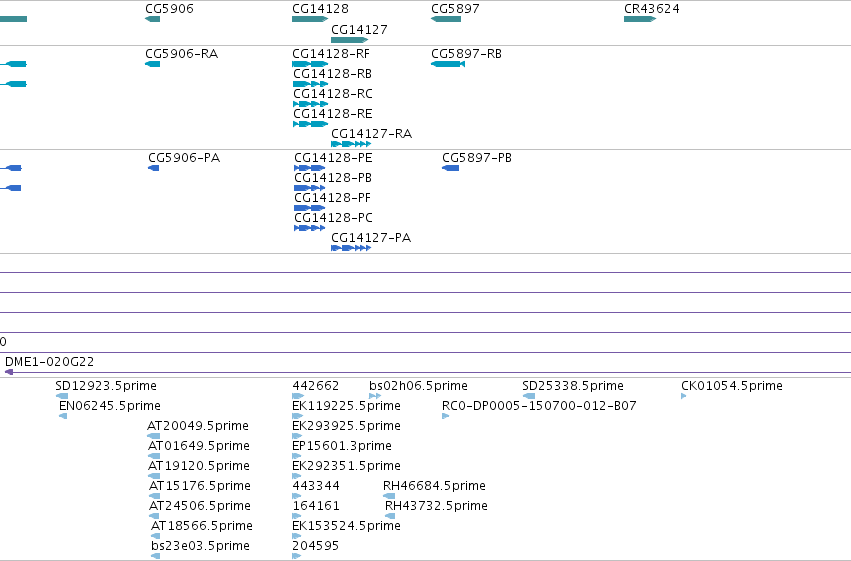Open the CG14127-RA transcript
The width and height of the screenshot is (851, 561).
point(371,134)
